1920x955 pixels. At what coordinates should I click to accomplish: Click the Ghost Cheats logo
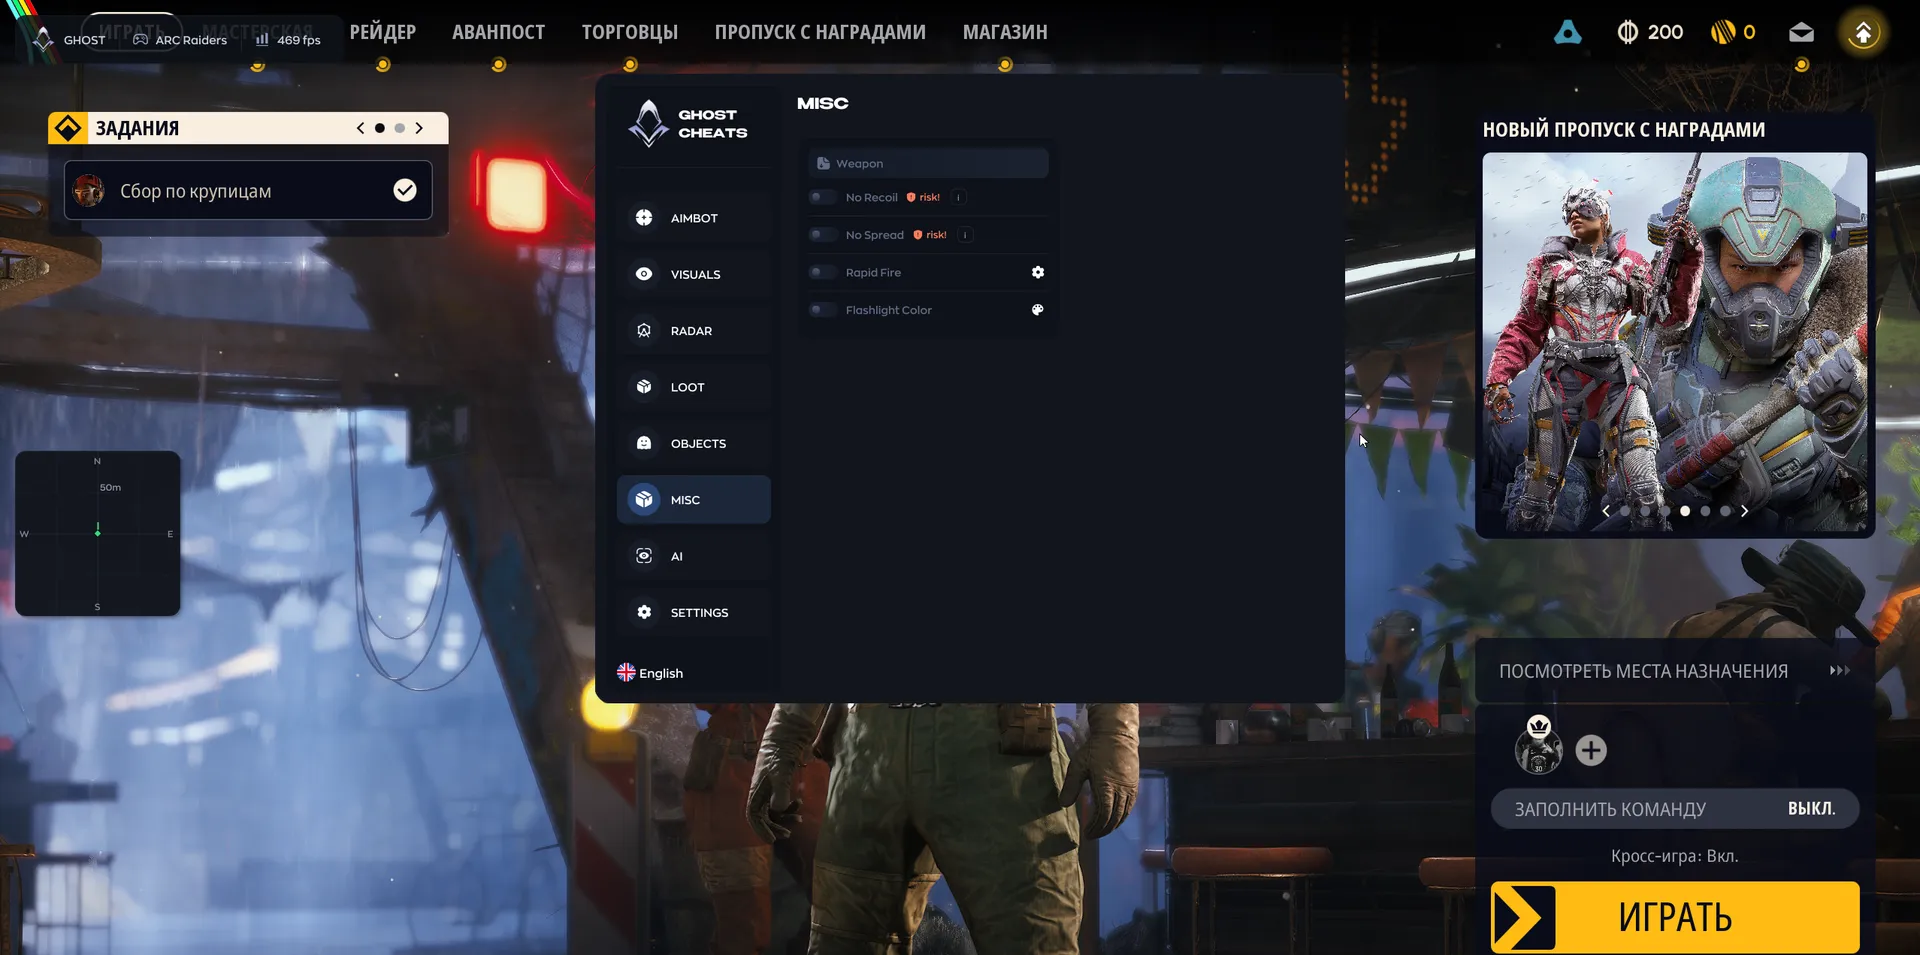[688, 124]
